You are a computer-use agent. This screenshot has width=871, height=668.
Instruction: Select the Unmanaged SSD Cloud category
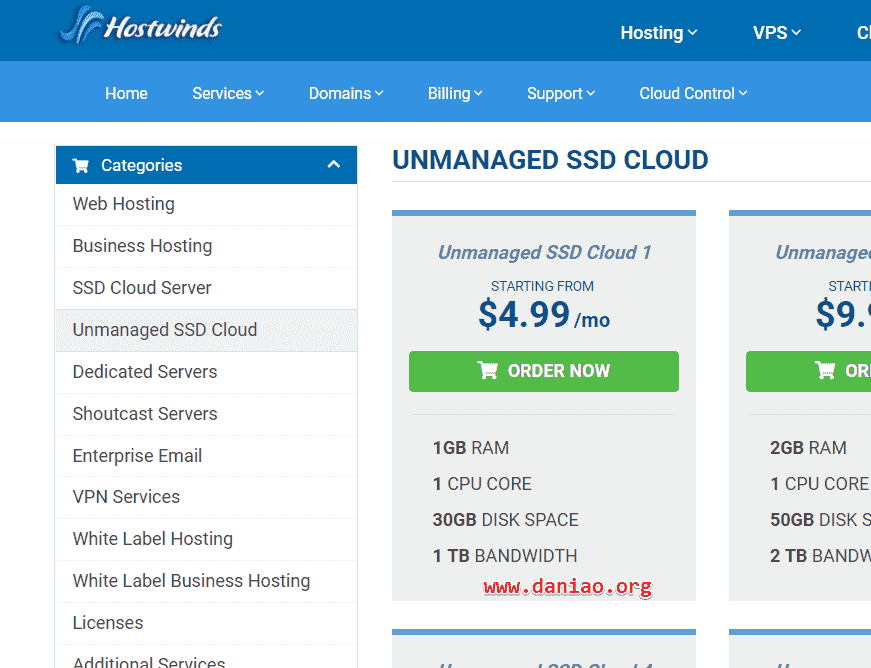coord(206,330)
